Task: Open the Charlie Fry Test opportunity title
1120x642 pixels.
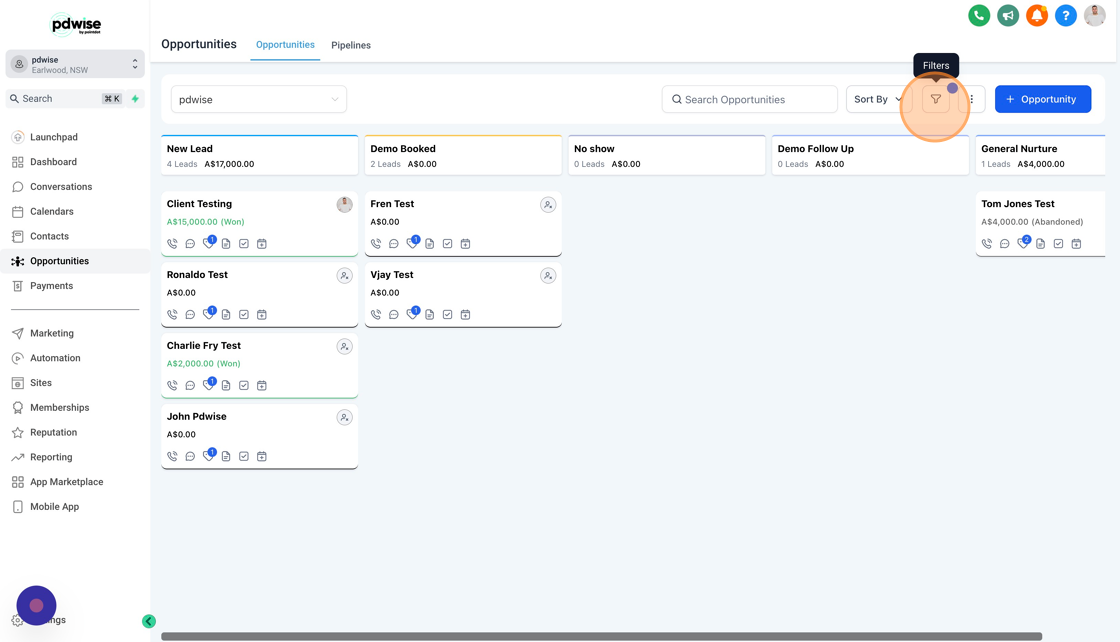Action: pyautogui.click(x=204, y=346)
